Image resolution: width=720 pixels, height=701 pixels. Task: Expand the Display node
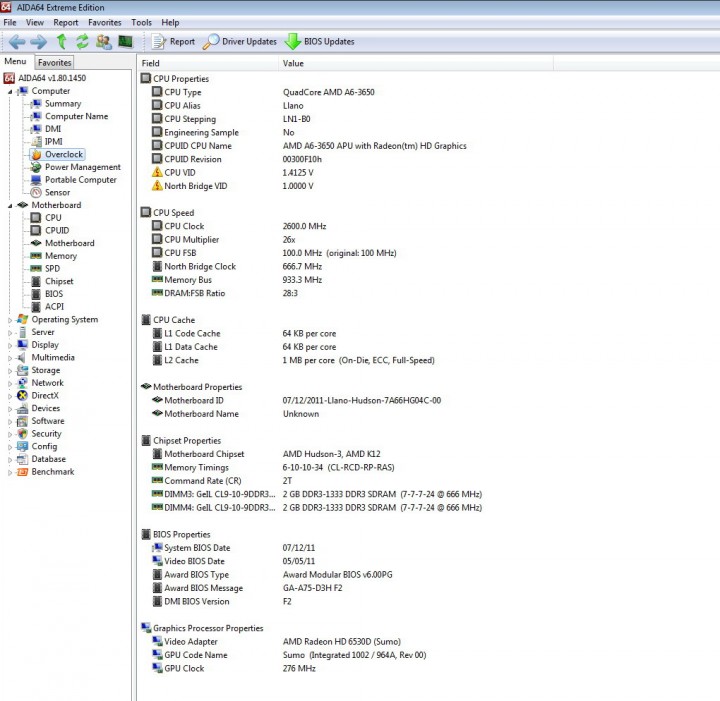coord(10,345)
